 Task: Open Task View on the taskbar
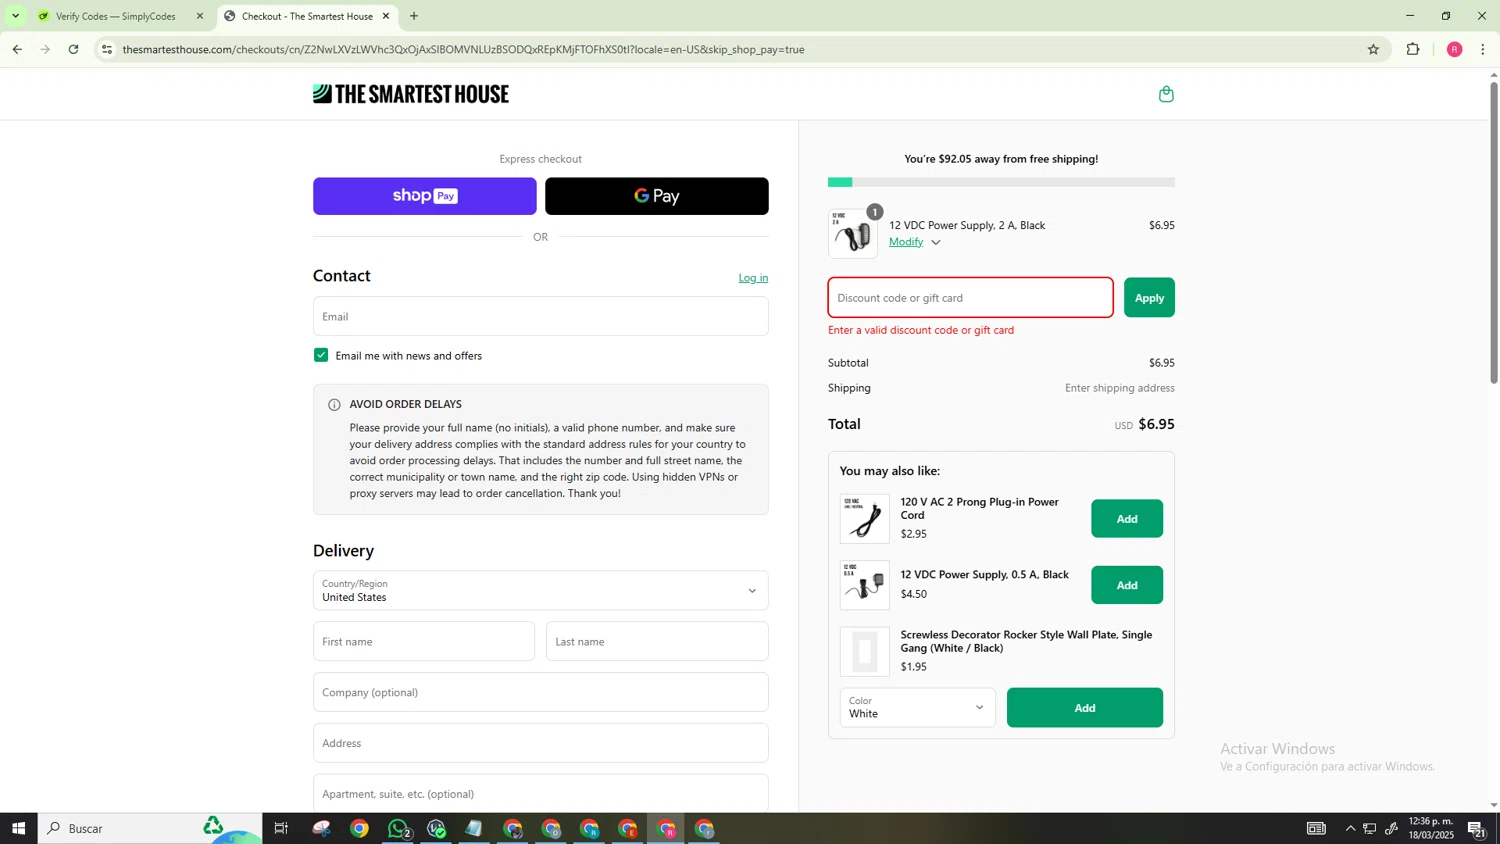[x=281, y=828]
